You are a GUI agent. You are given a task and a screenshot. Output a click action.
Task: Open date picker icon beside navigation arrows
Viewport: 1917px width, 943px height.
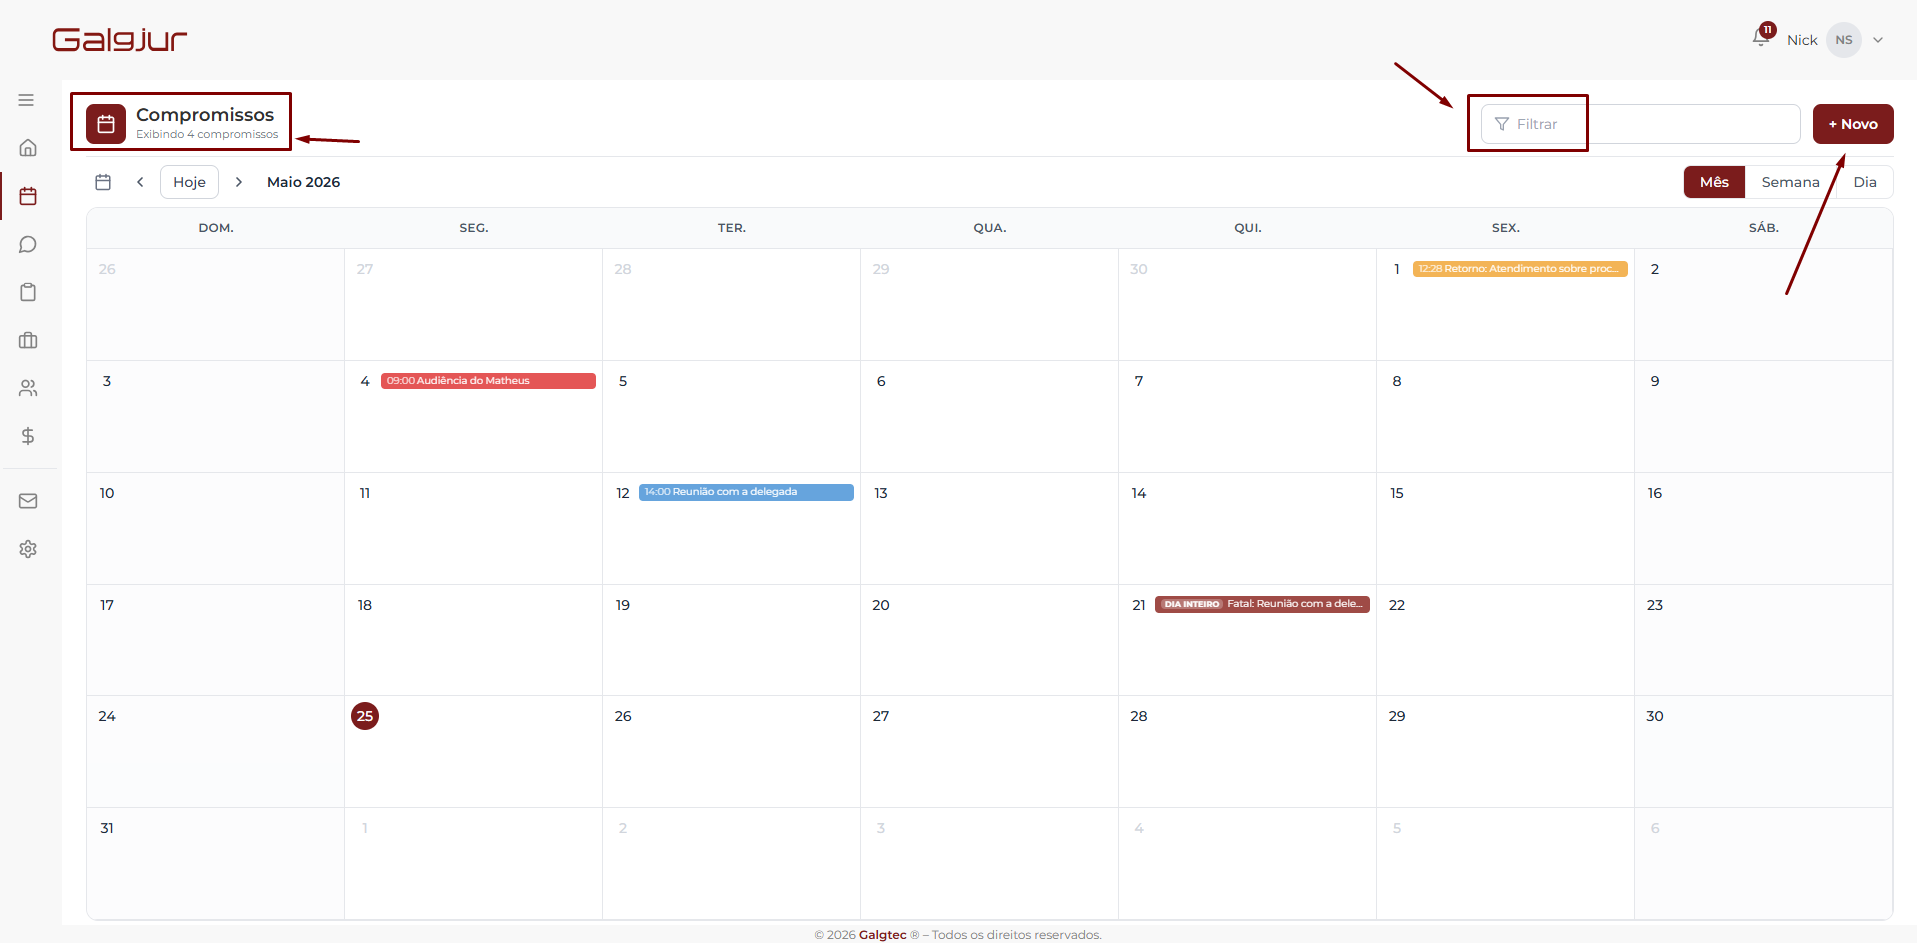tap(103, 182)
